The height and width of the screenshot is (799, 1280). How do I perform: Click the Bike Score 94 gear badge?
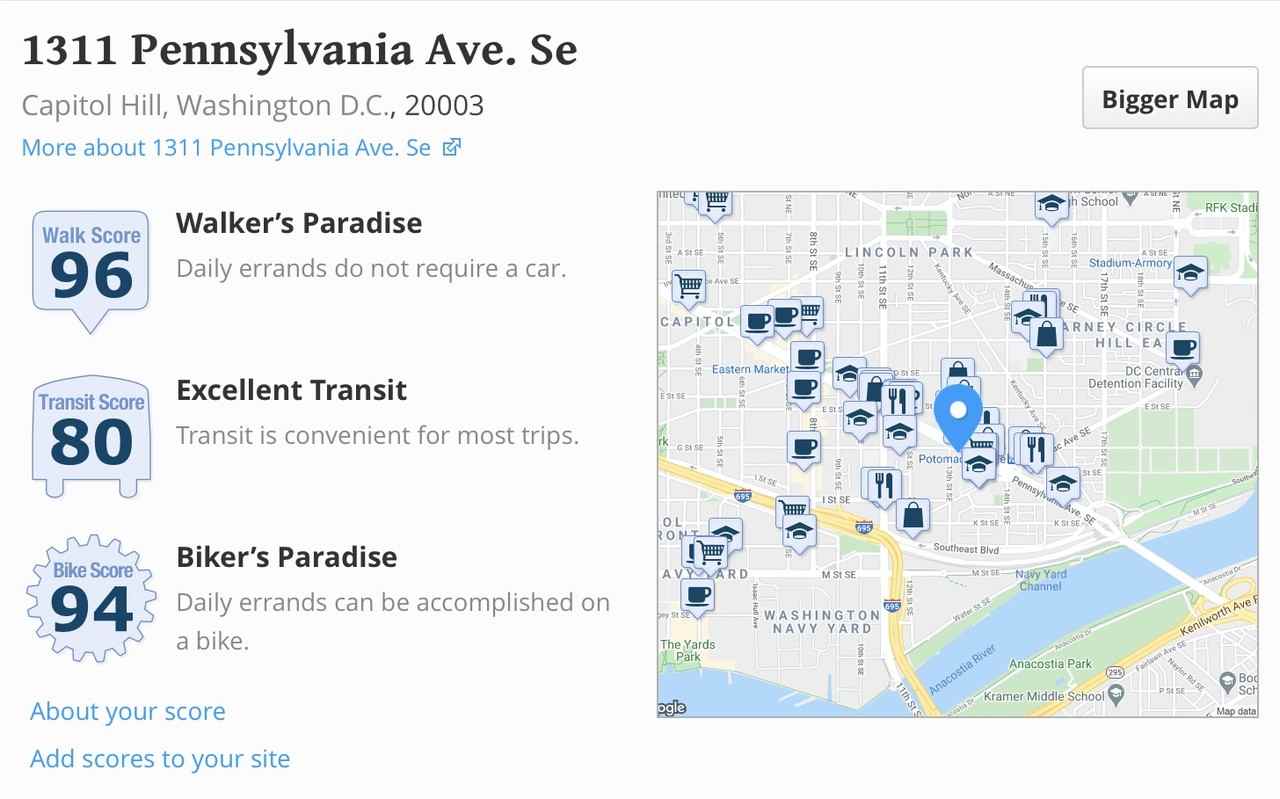[x=91, y=599]
